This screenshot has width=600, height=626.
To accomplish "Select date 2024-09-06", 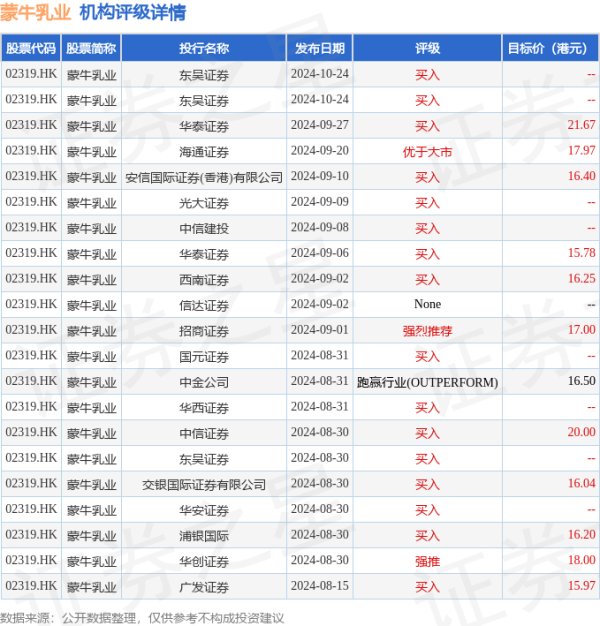I will (x=319, y=253).
